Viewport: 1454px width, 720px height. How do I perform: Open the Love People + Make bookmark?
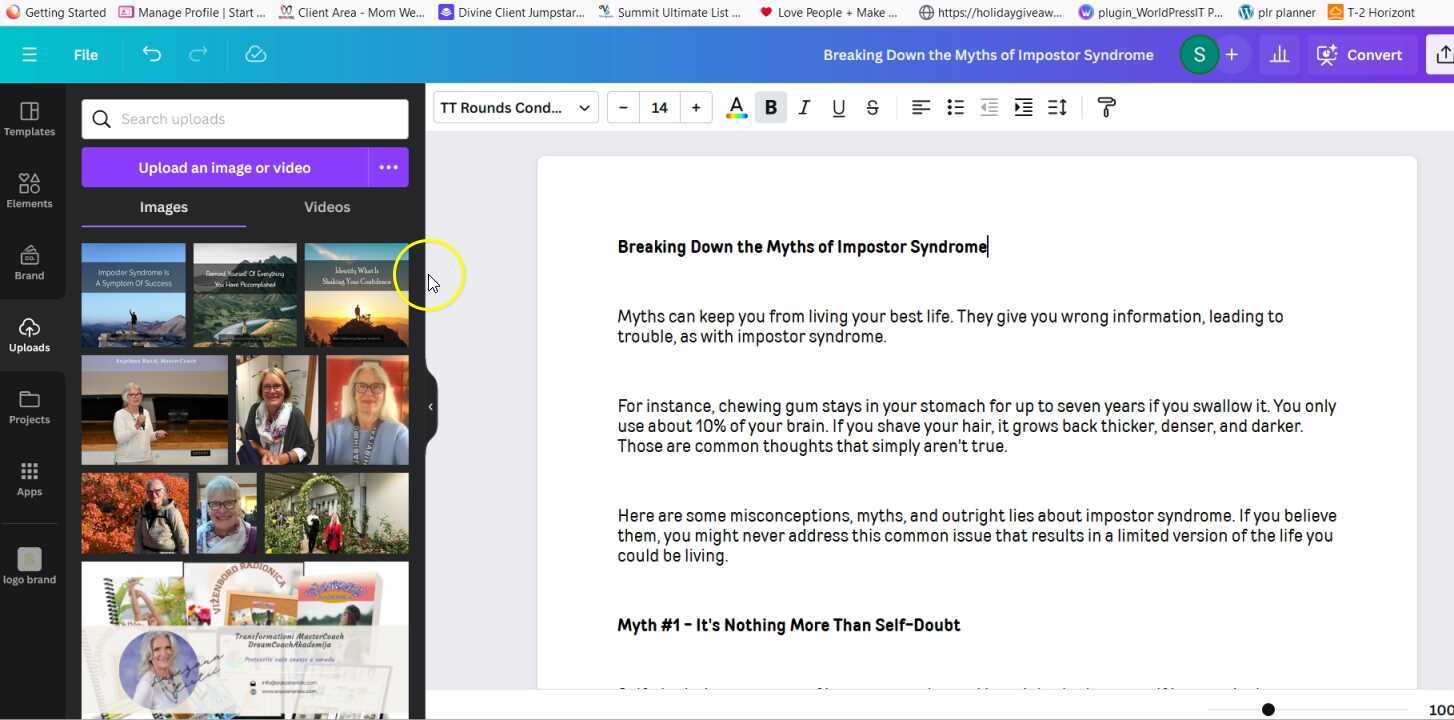(x=828, y=12)
